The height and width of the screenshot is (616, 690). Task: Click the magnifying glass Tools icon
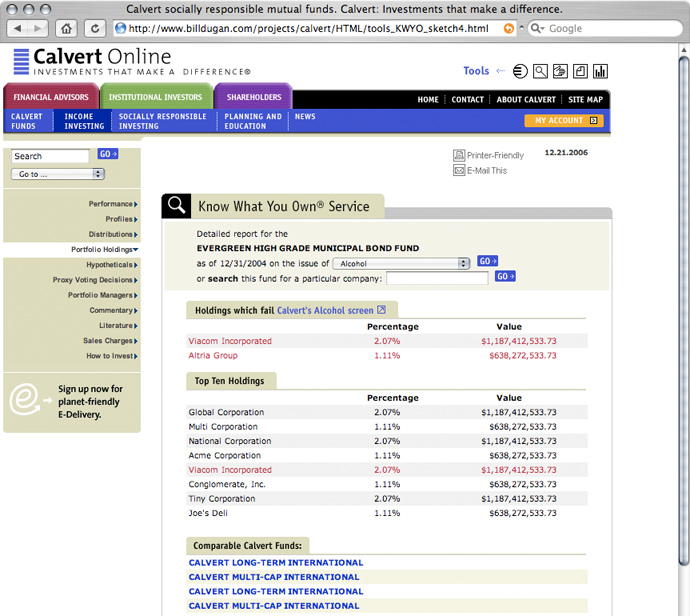click(x=540, y=71)
